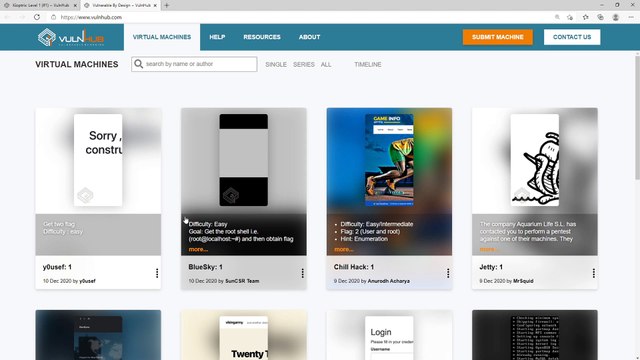
Task: Open the BlueSky: 1 title link
Action: tap(206, 267)
